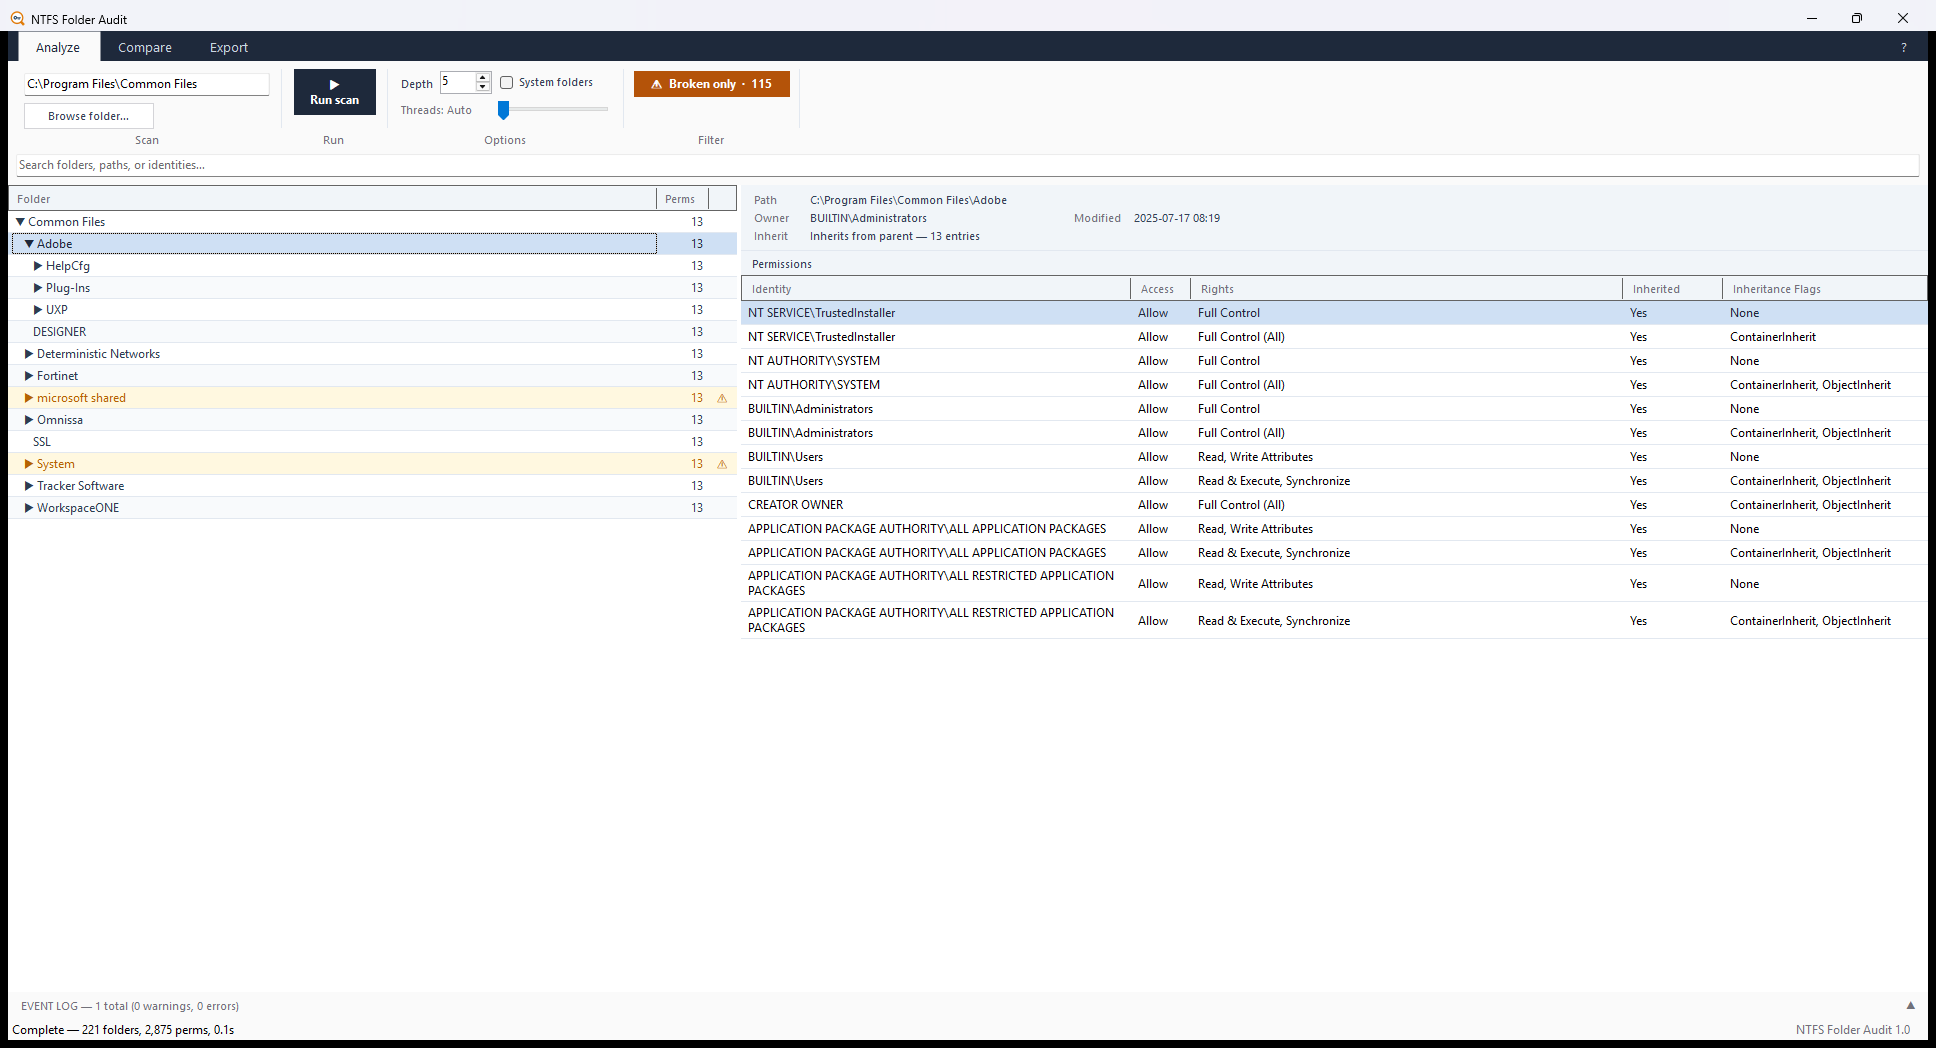Select BUILTIN\Users Read & Execute row
Image resolution: width=1936 pixels, height=1048 pixels.
pyautogui.click(x=1334, y=481)
